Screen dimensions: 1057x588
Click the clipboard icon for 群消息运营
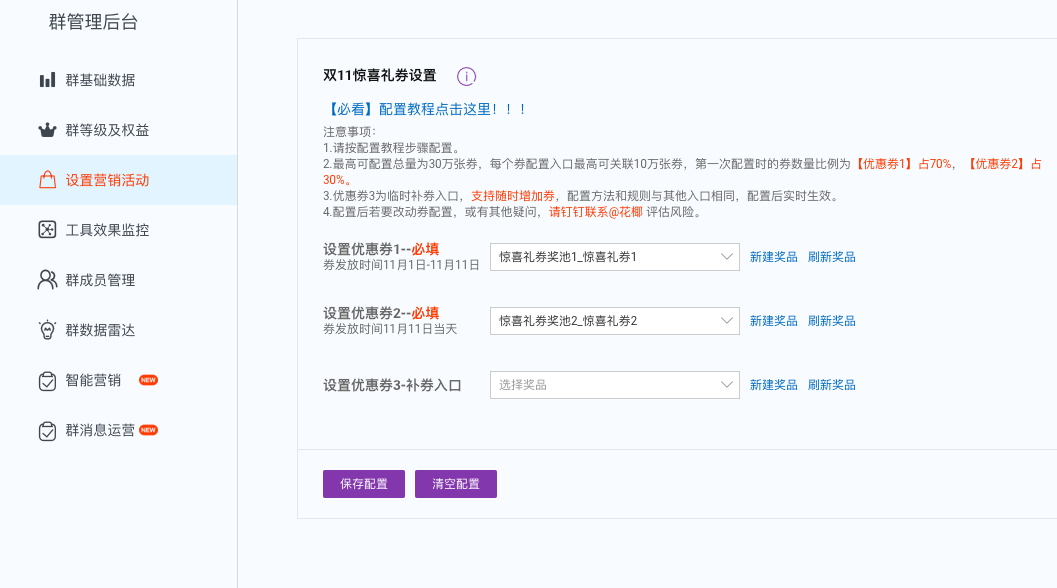pos(47,430)
